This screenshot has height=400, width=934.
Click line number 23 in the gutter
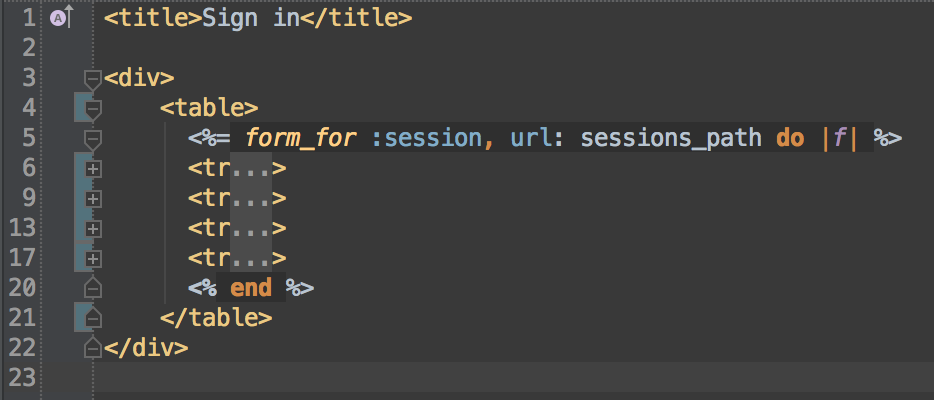pyautogui.click(x=22, y=378)
